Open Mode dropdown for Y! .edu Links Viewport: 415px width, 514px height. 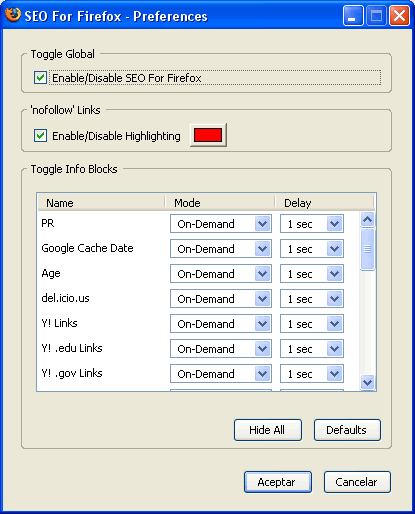tap(221, 349)
